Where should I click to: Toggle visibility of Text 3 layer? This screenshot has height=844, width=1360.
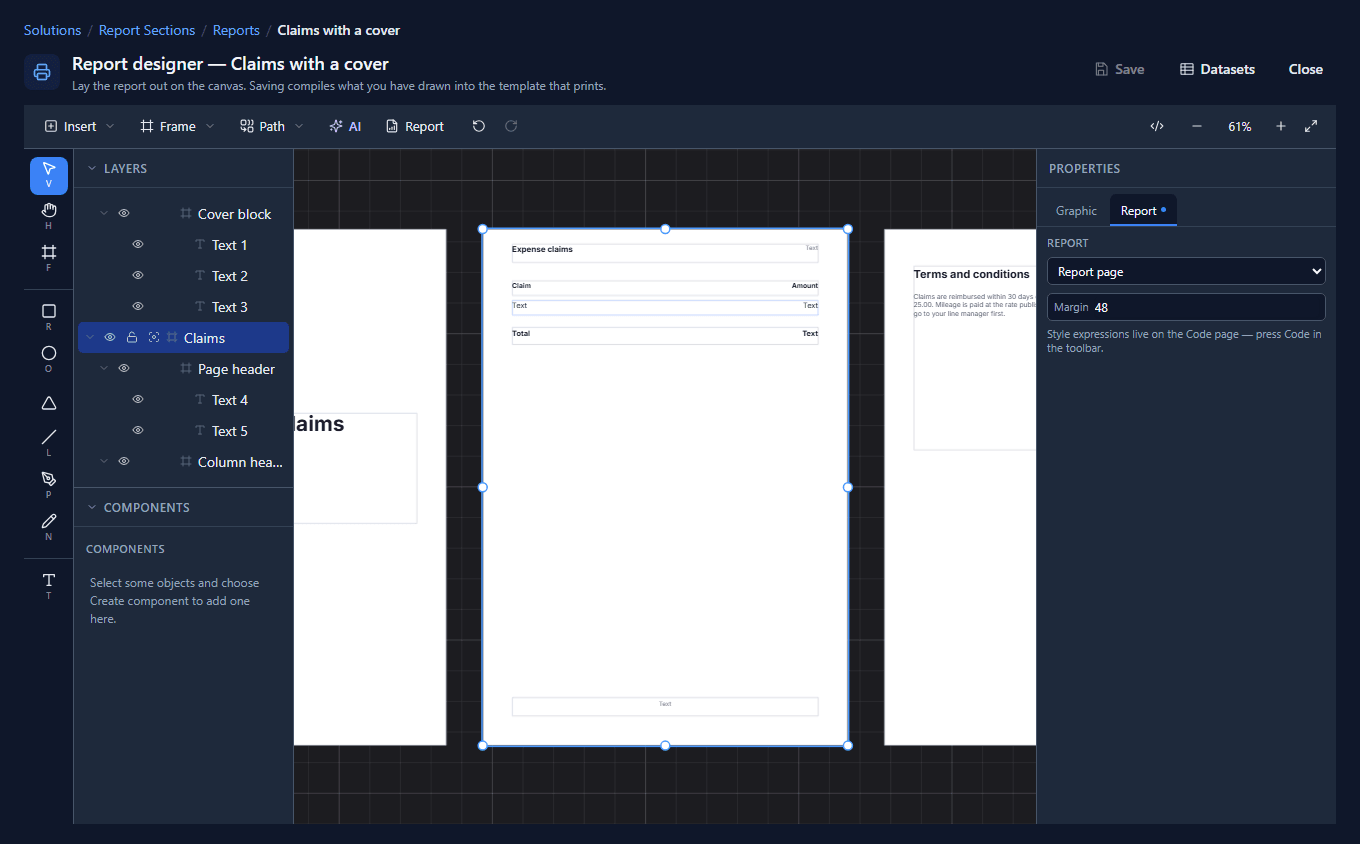pyautogui.click(x=138, y=307)
